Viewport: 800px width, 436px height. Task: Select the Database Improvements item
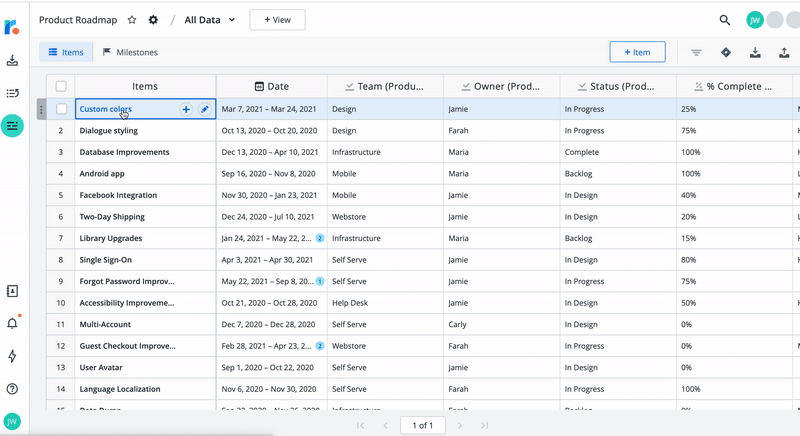pyautogui.click(x=124, y=152)
